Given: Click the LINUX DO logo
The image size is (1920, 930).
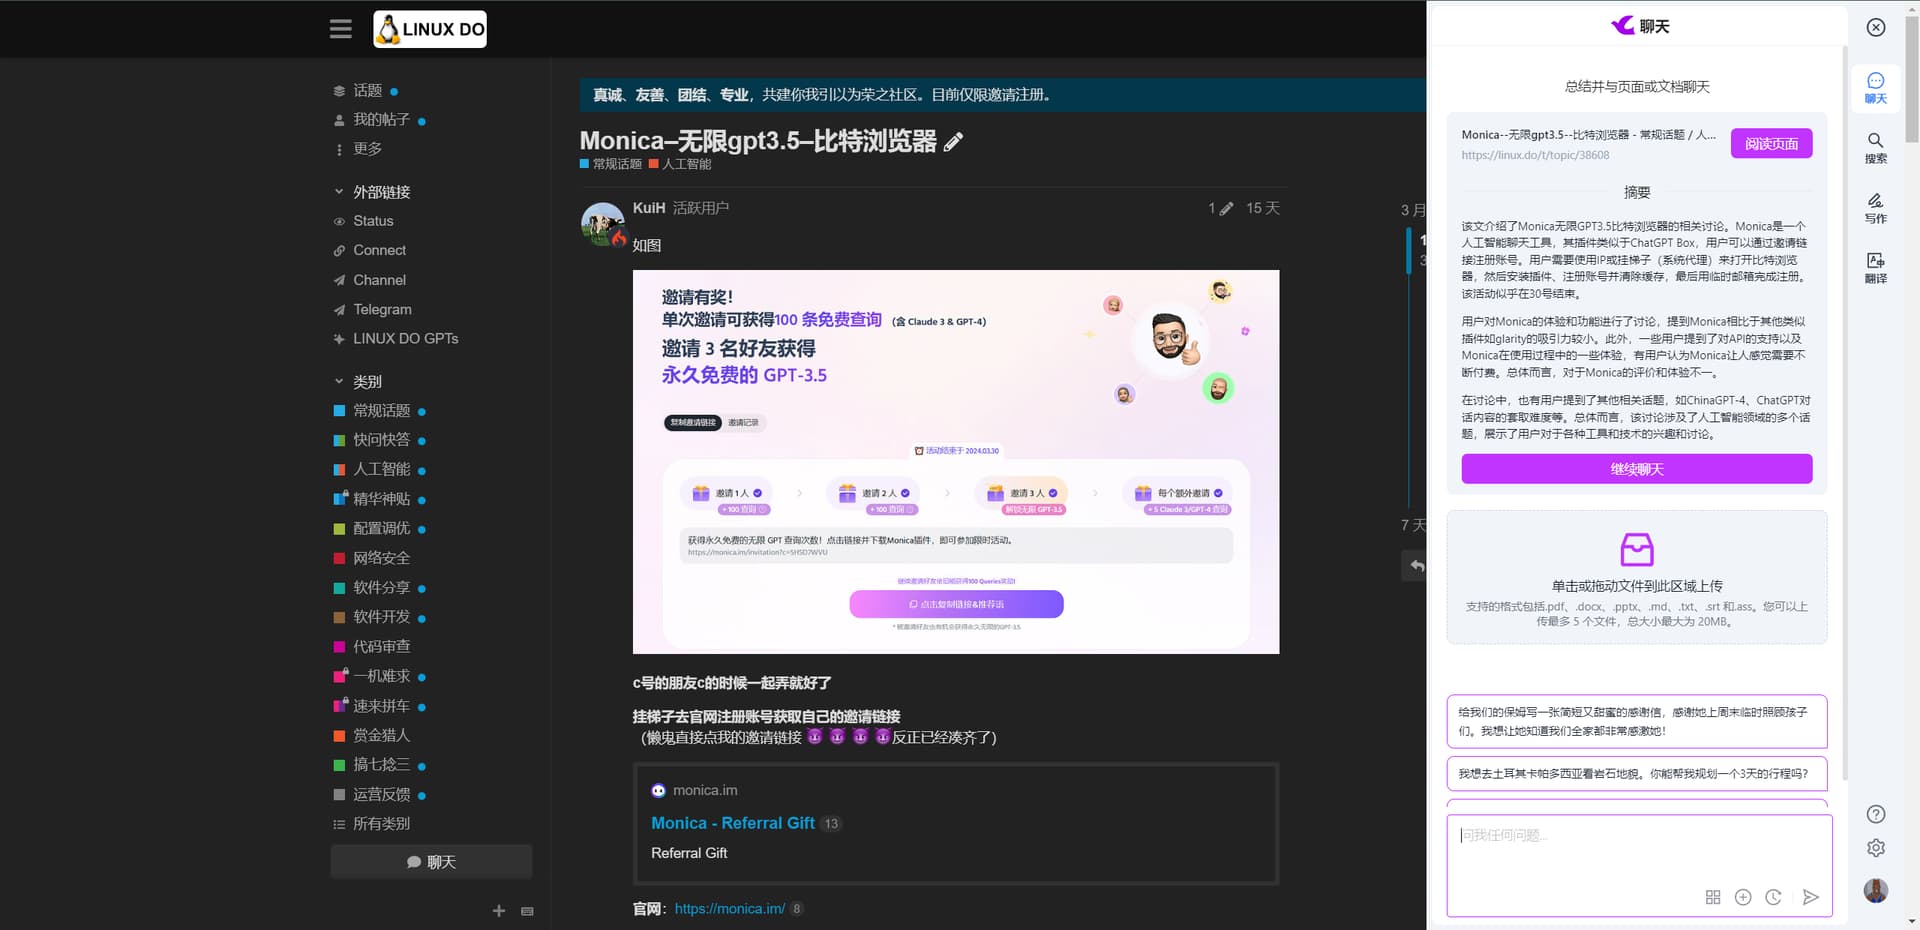Looking at the screenshot, I should point(430,29).
